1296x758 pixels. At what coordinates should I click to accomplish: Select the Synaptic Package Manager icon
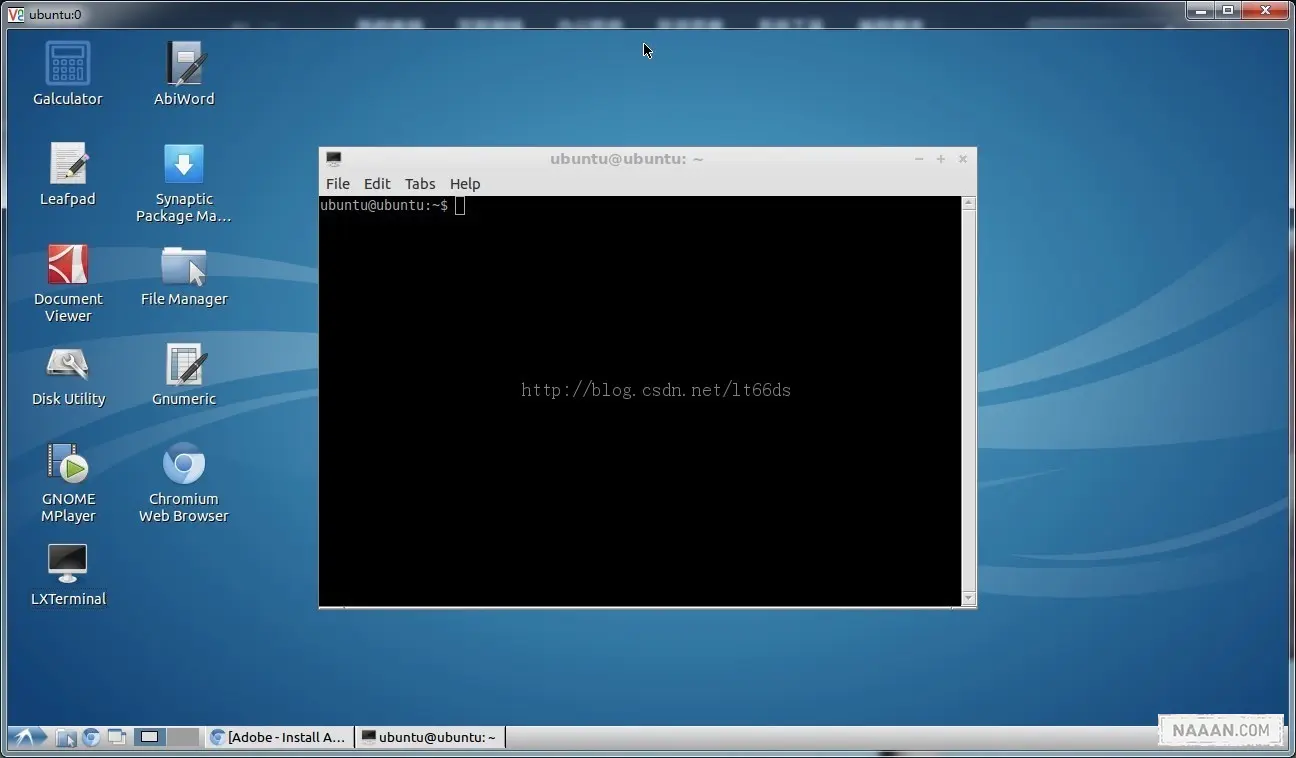pyautogui.click(x=184, y=164)
